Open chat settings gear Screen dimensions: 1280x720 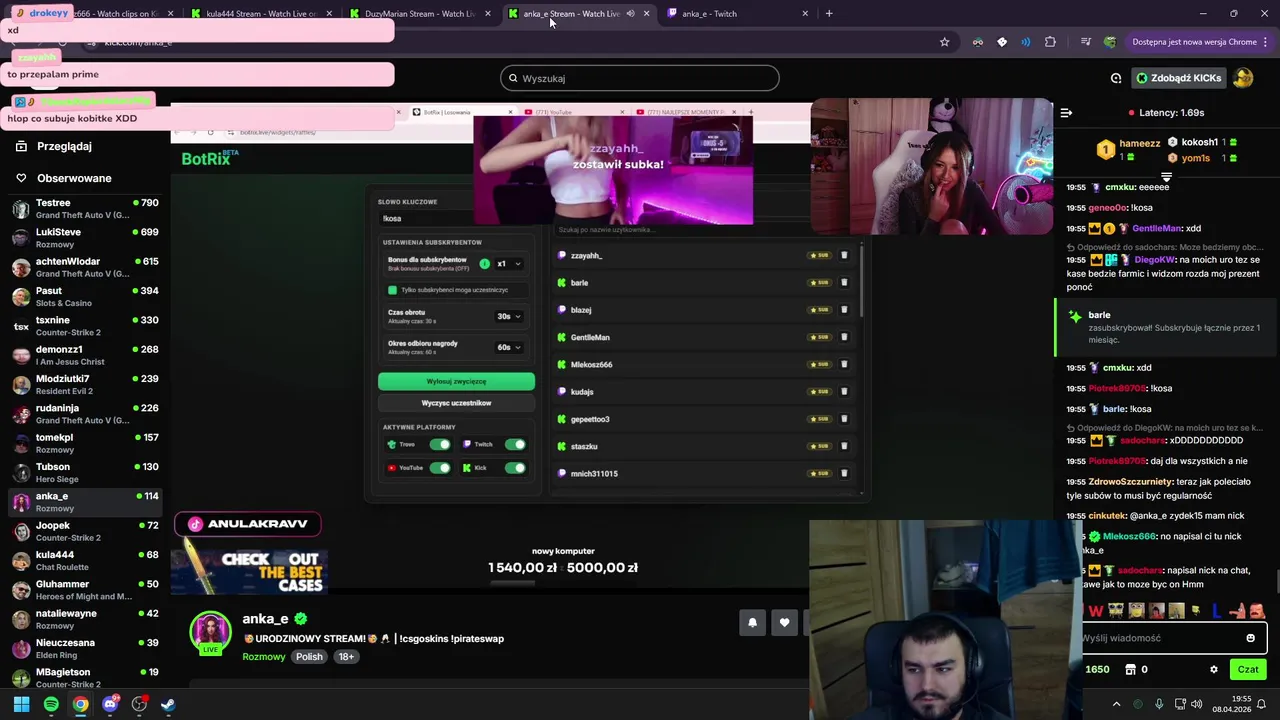(x=1214, y=670)
